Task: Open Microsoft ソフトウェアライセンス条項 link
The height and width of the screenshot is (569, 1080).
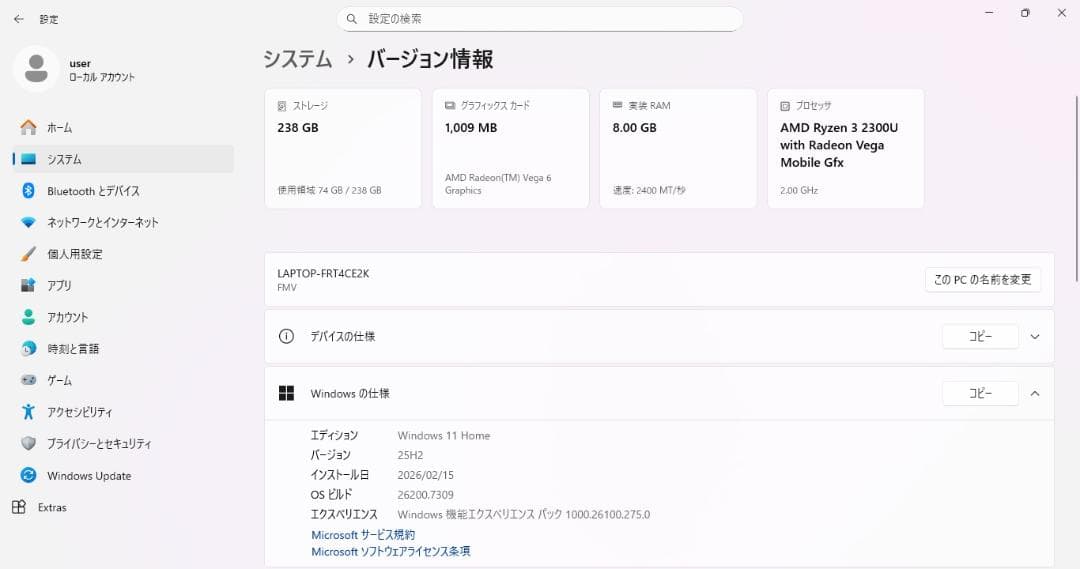Action: pos(391,551)
